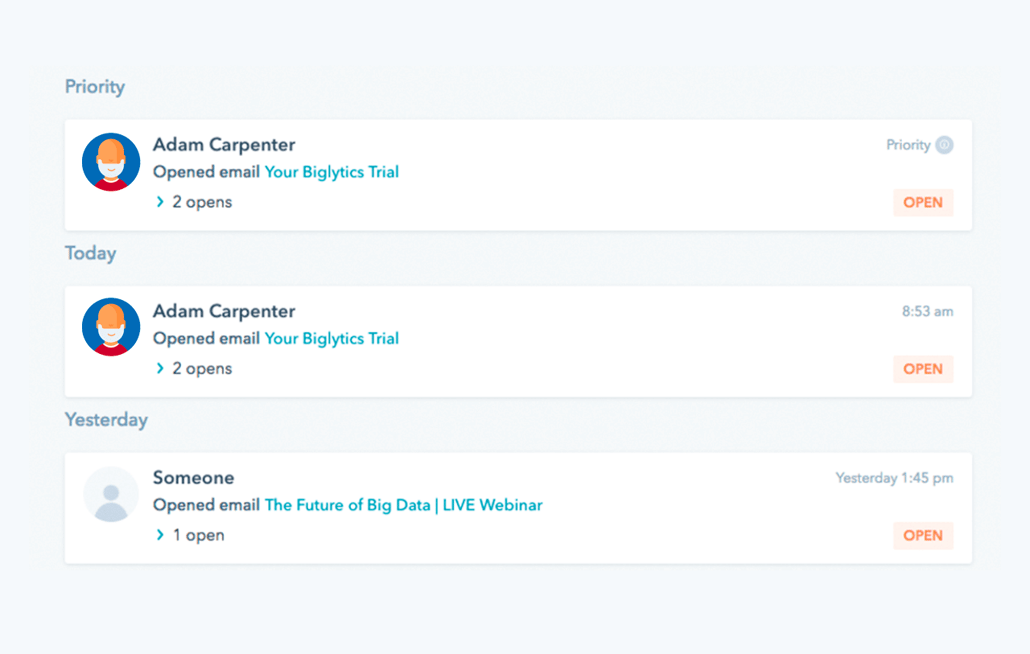Click the OPEN badge in the Priority card

point(922,203)
